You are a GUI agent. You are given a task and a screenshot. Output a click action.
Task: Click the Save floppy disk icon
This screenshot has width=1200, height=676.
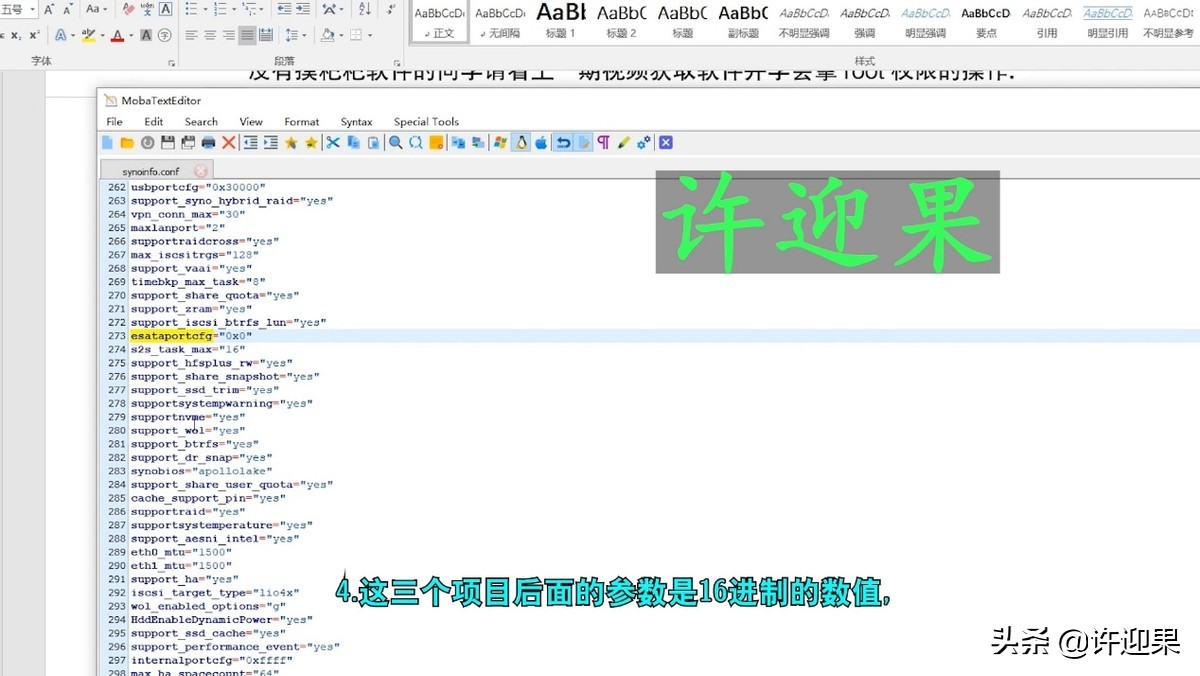pyautogui.click(x=168, y=143)
